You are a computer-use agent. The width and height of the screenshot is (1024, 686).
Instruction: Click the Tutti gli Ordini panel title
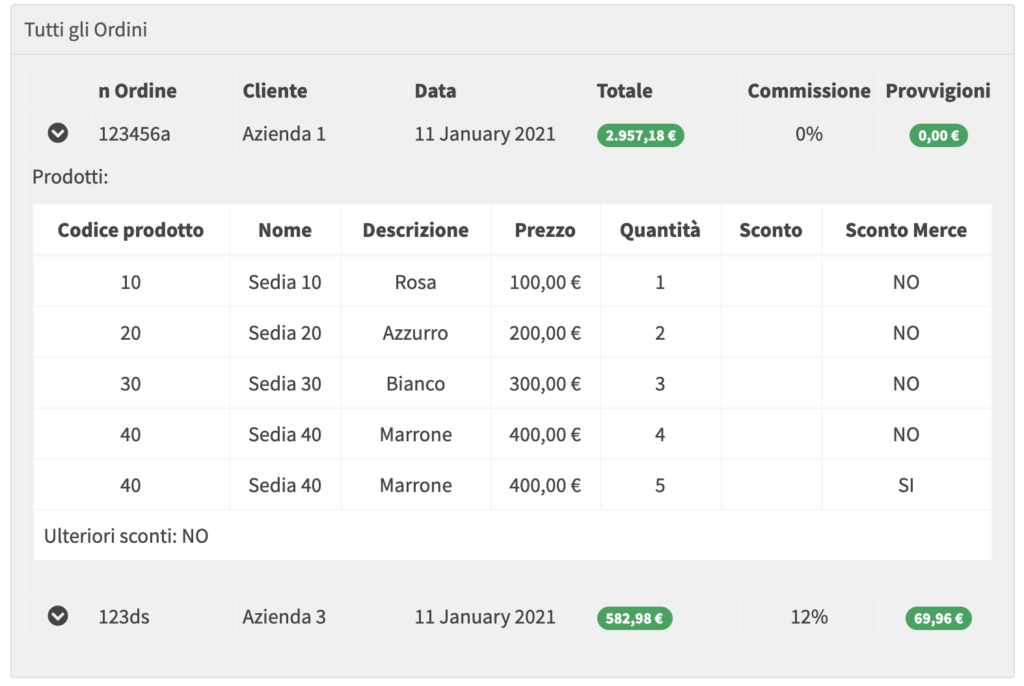coord(86,30)
